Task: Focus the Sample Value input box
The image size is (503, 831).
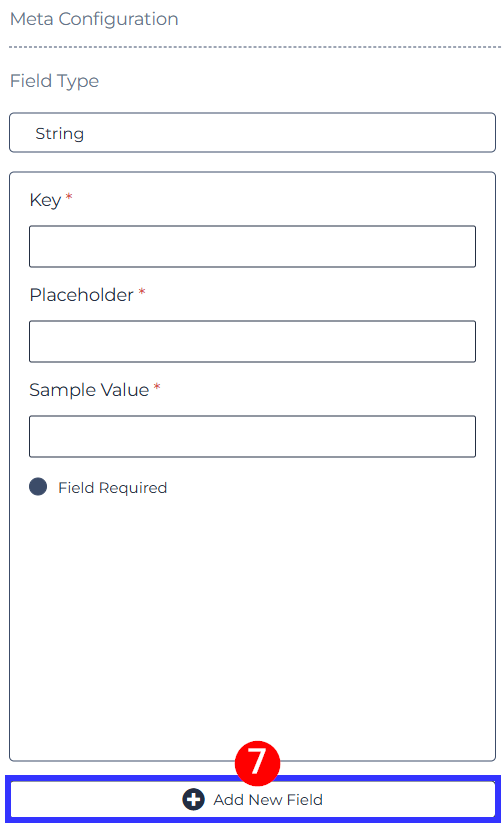Action: click(252, 436)
